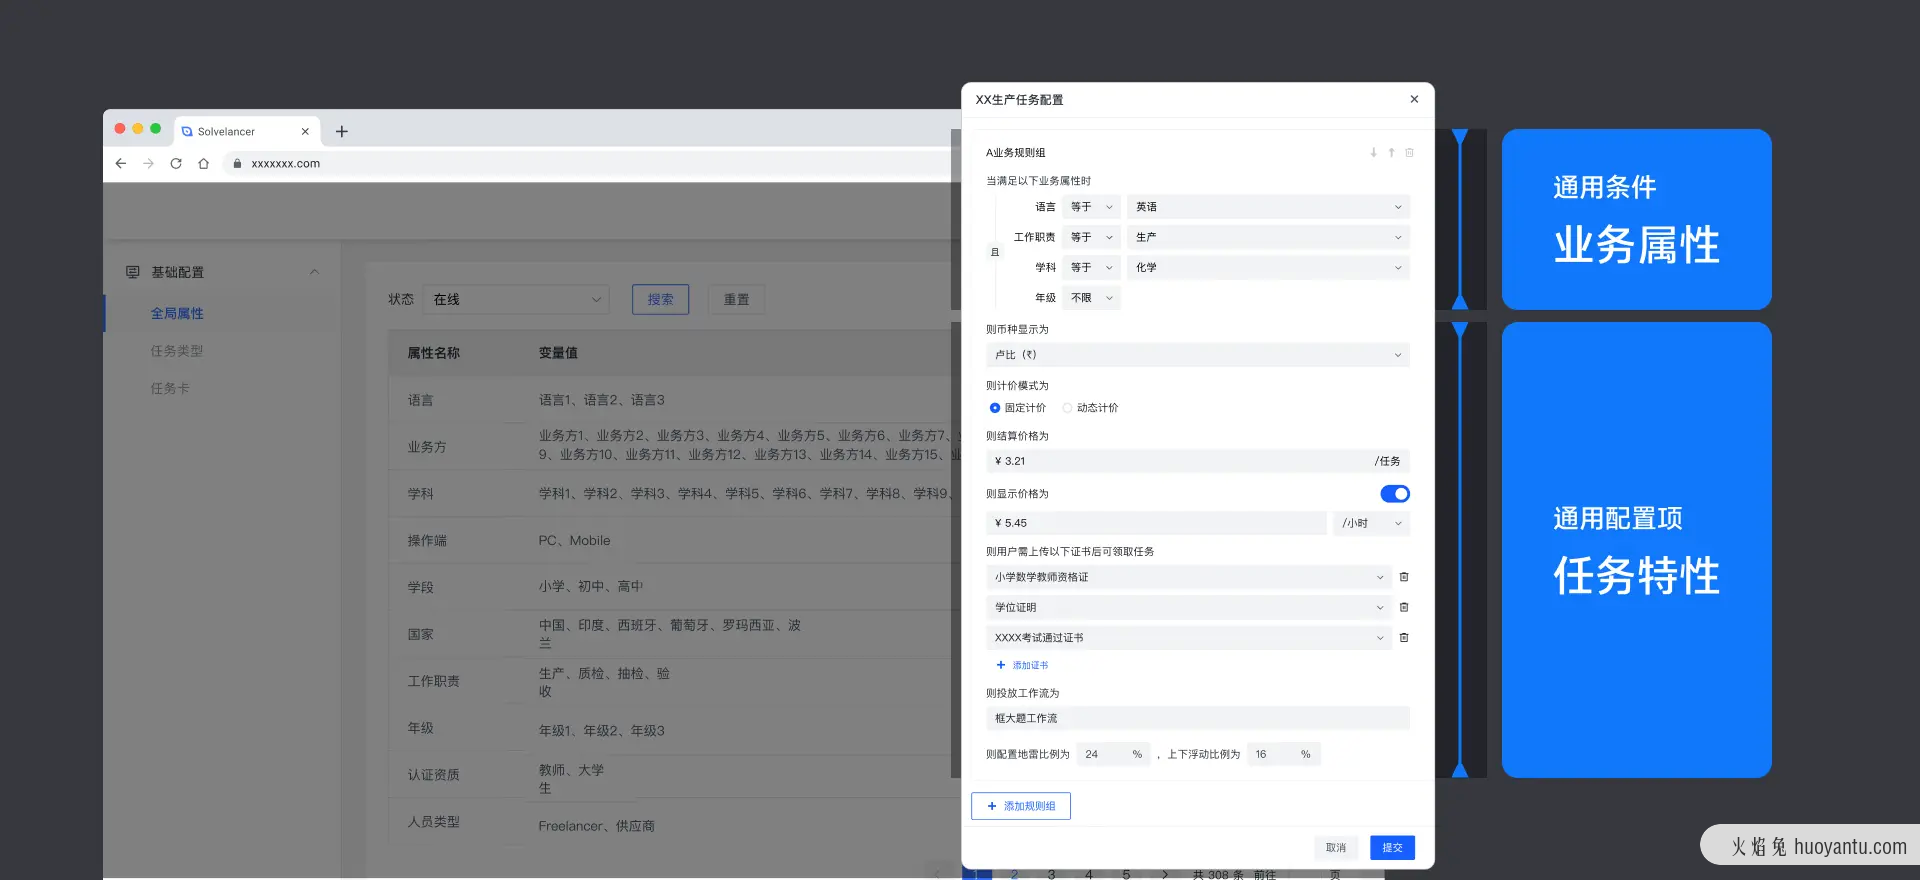The image size is (1920, 880).
Task: Select the 固定计价 radio option
Action: pyautogui.click(x=995, y=408)
